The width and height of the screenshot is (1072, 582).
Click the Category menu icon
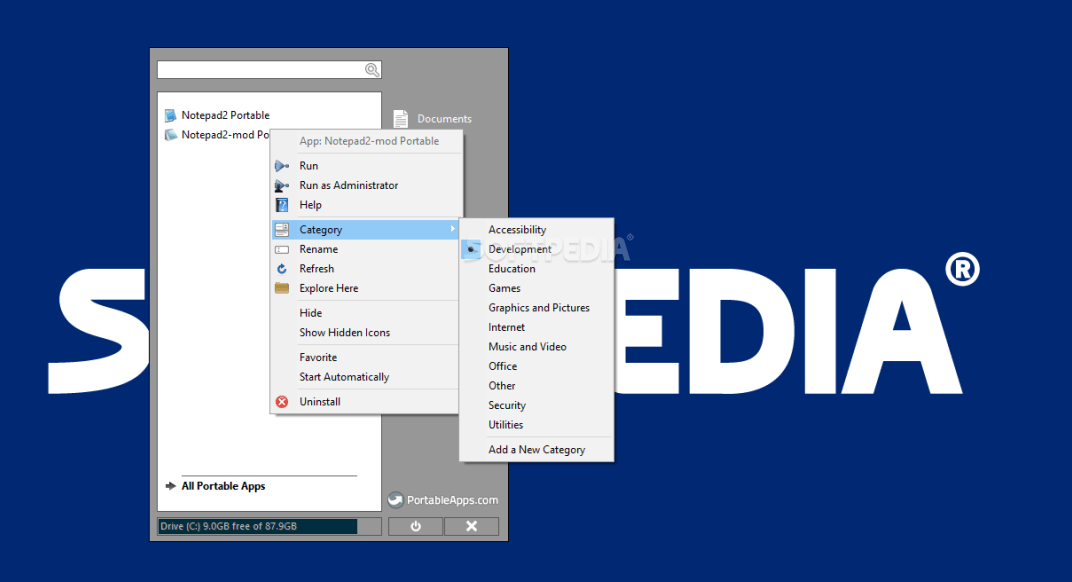(282, 230)
